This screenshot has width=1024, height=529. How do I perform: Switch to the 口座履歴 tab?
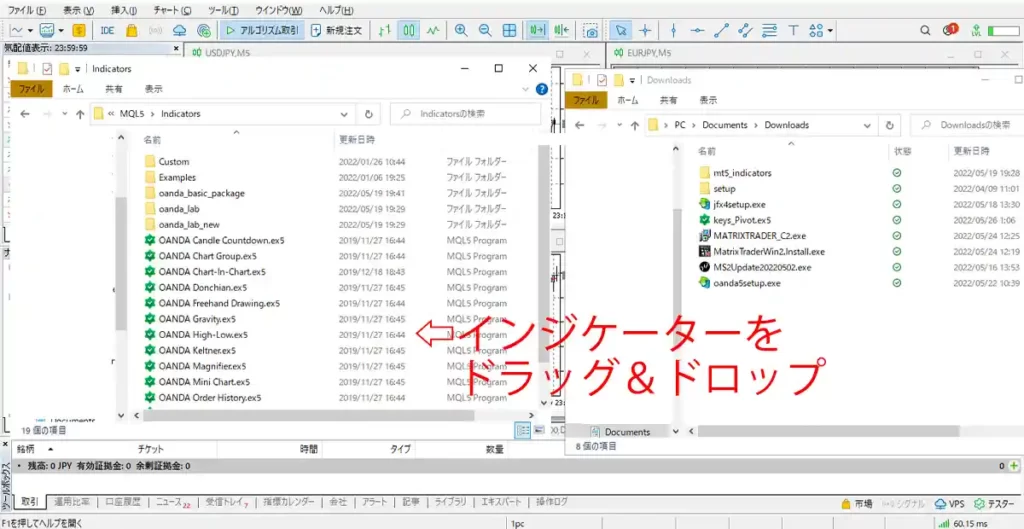pos(123,502)
